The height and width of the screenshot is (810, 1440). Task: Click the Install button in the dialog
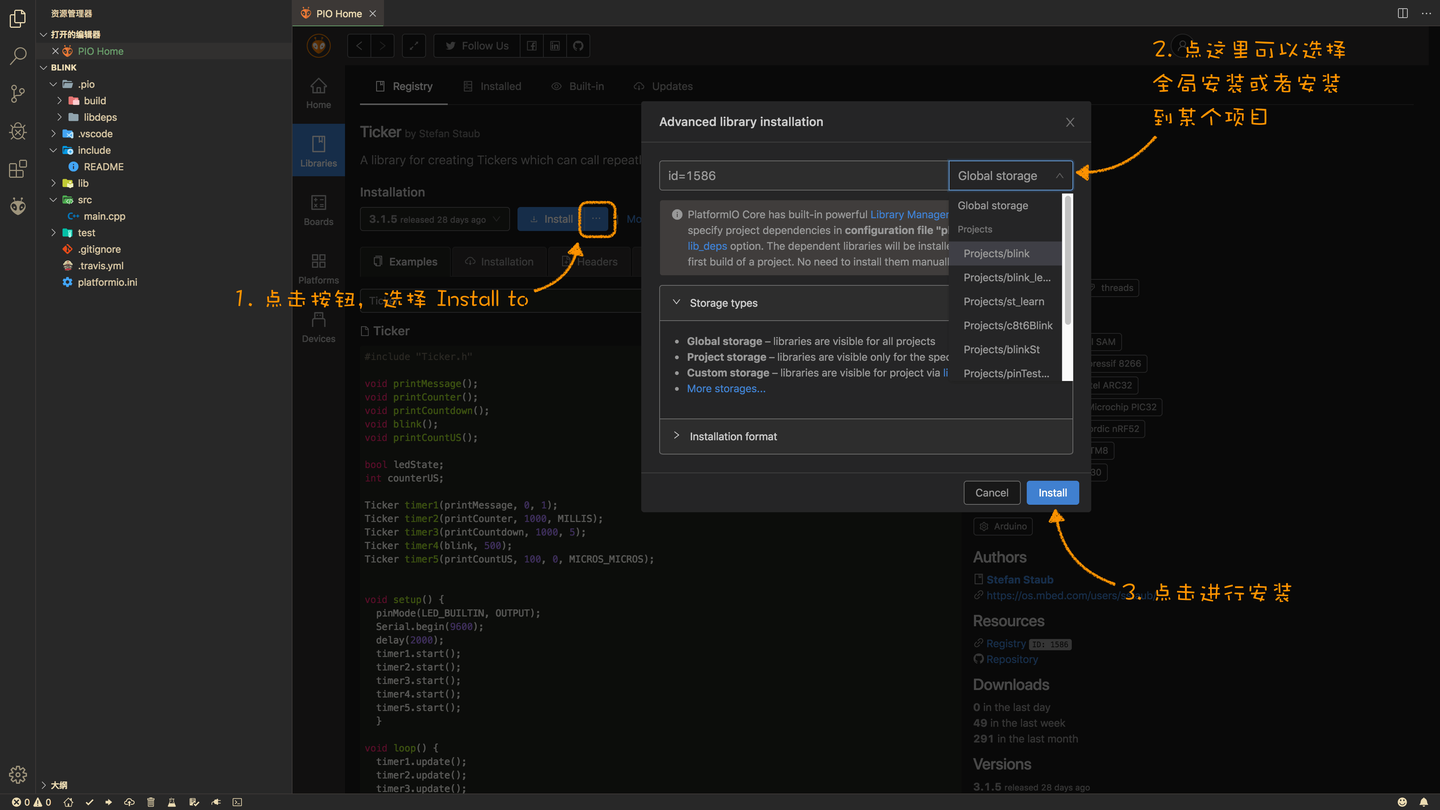tap(1052, 492)
